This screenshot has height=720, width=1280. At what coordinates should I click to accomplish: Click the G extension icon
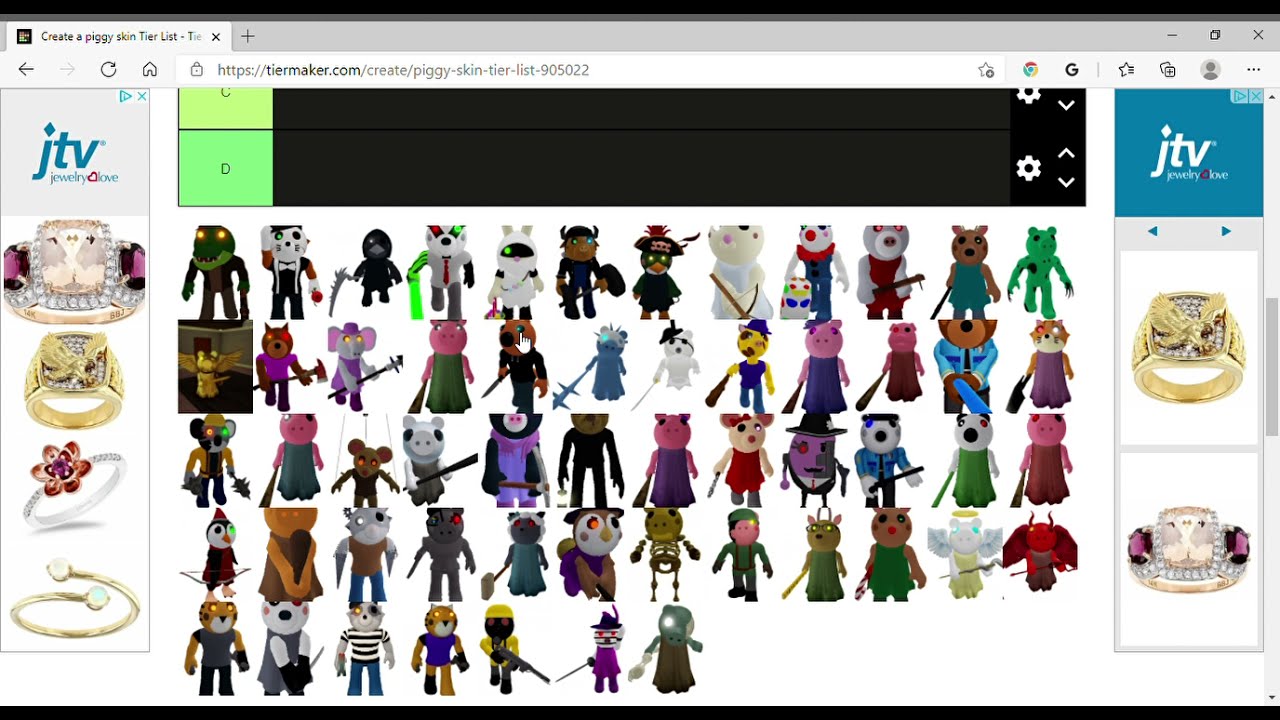[1072, 70]
